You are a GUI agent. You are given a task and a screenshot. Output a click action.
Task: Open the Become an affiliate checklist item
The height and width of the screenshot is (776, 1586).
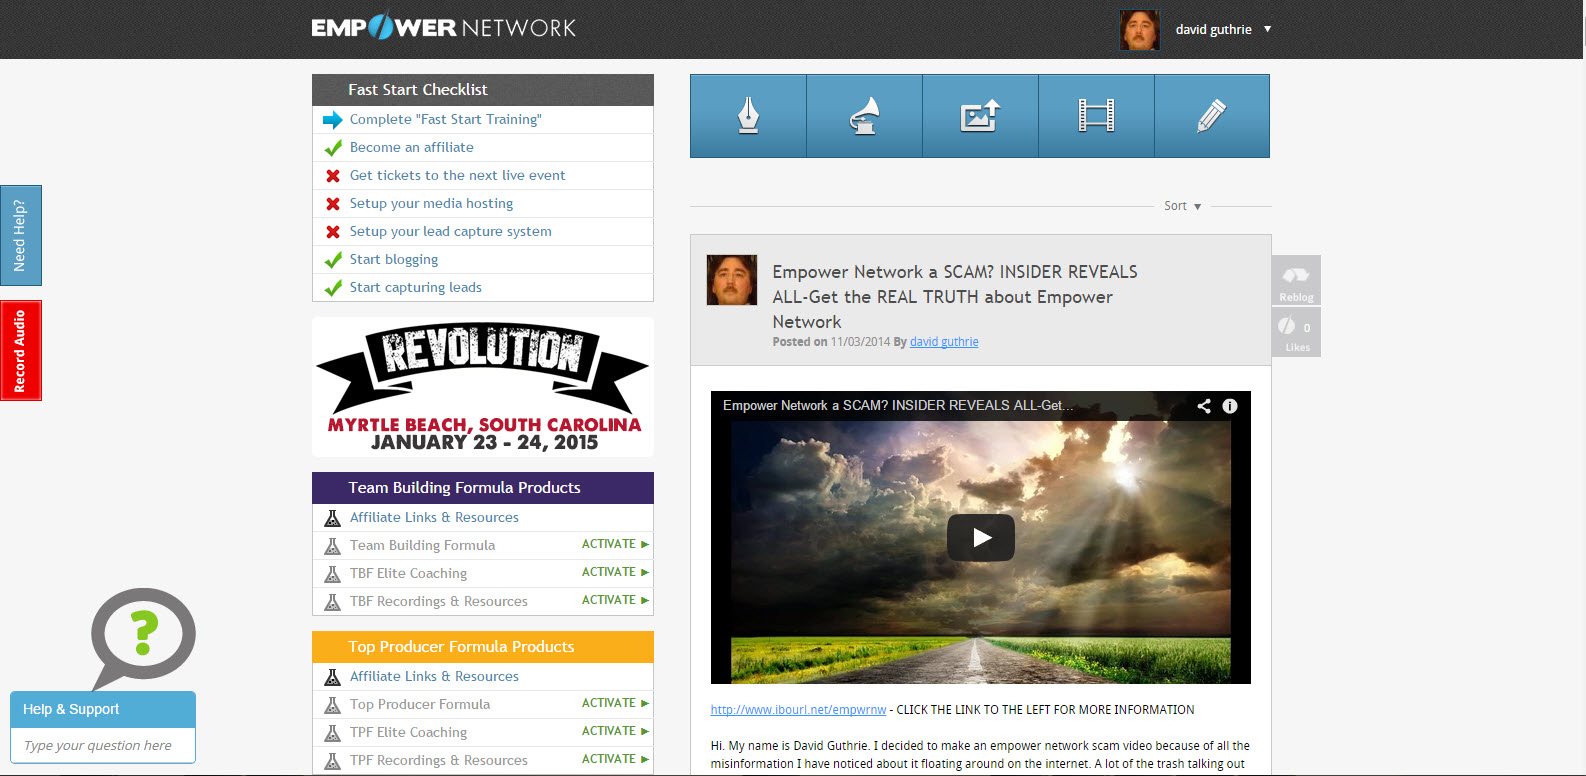coord(411,147)
